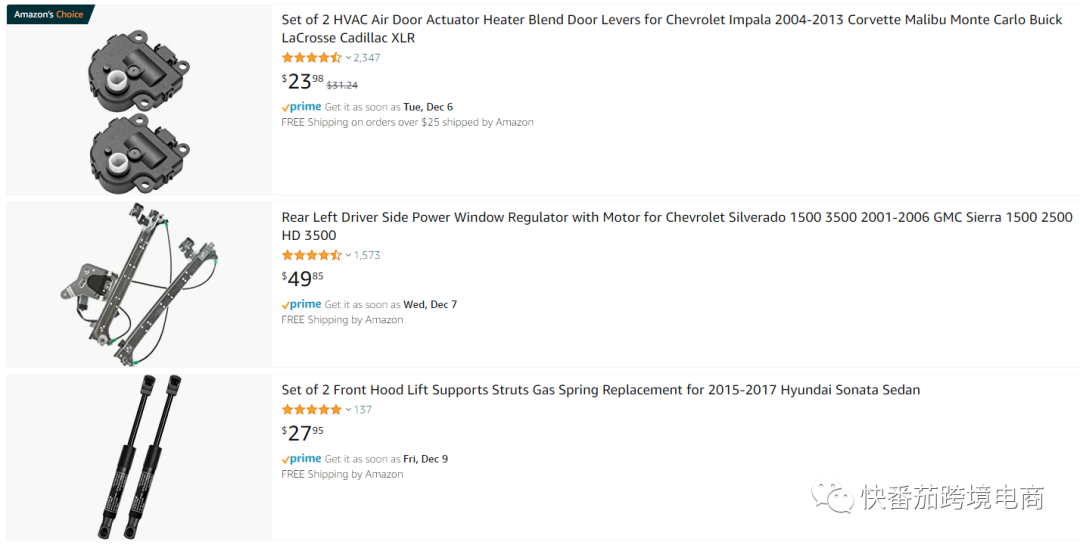Open the 137 reviews link
The height and width of the screenshot is (545, 1080).
(362, 409)
